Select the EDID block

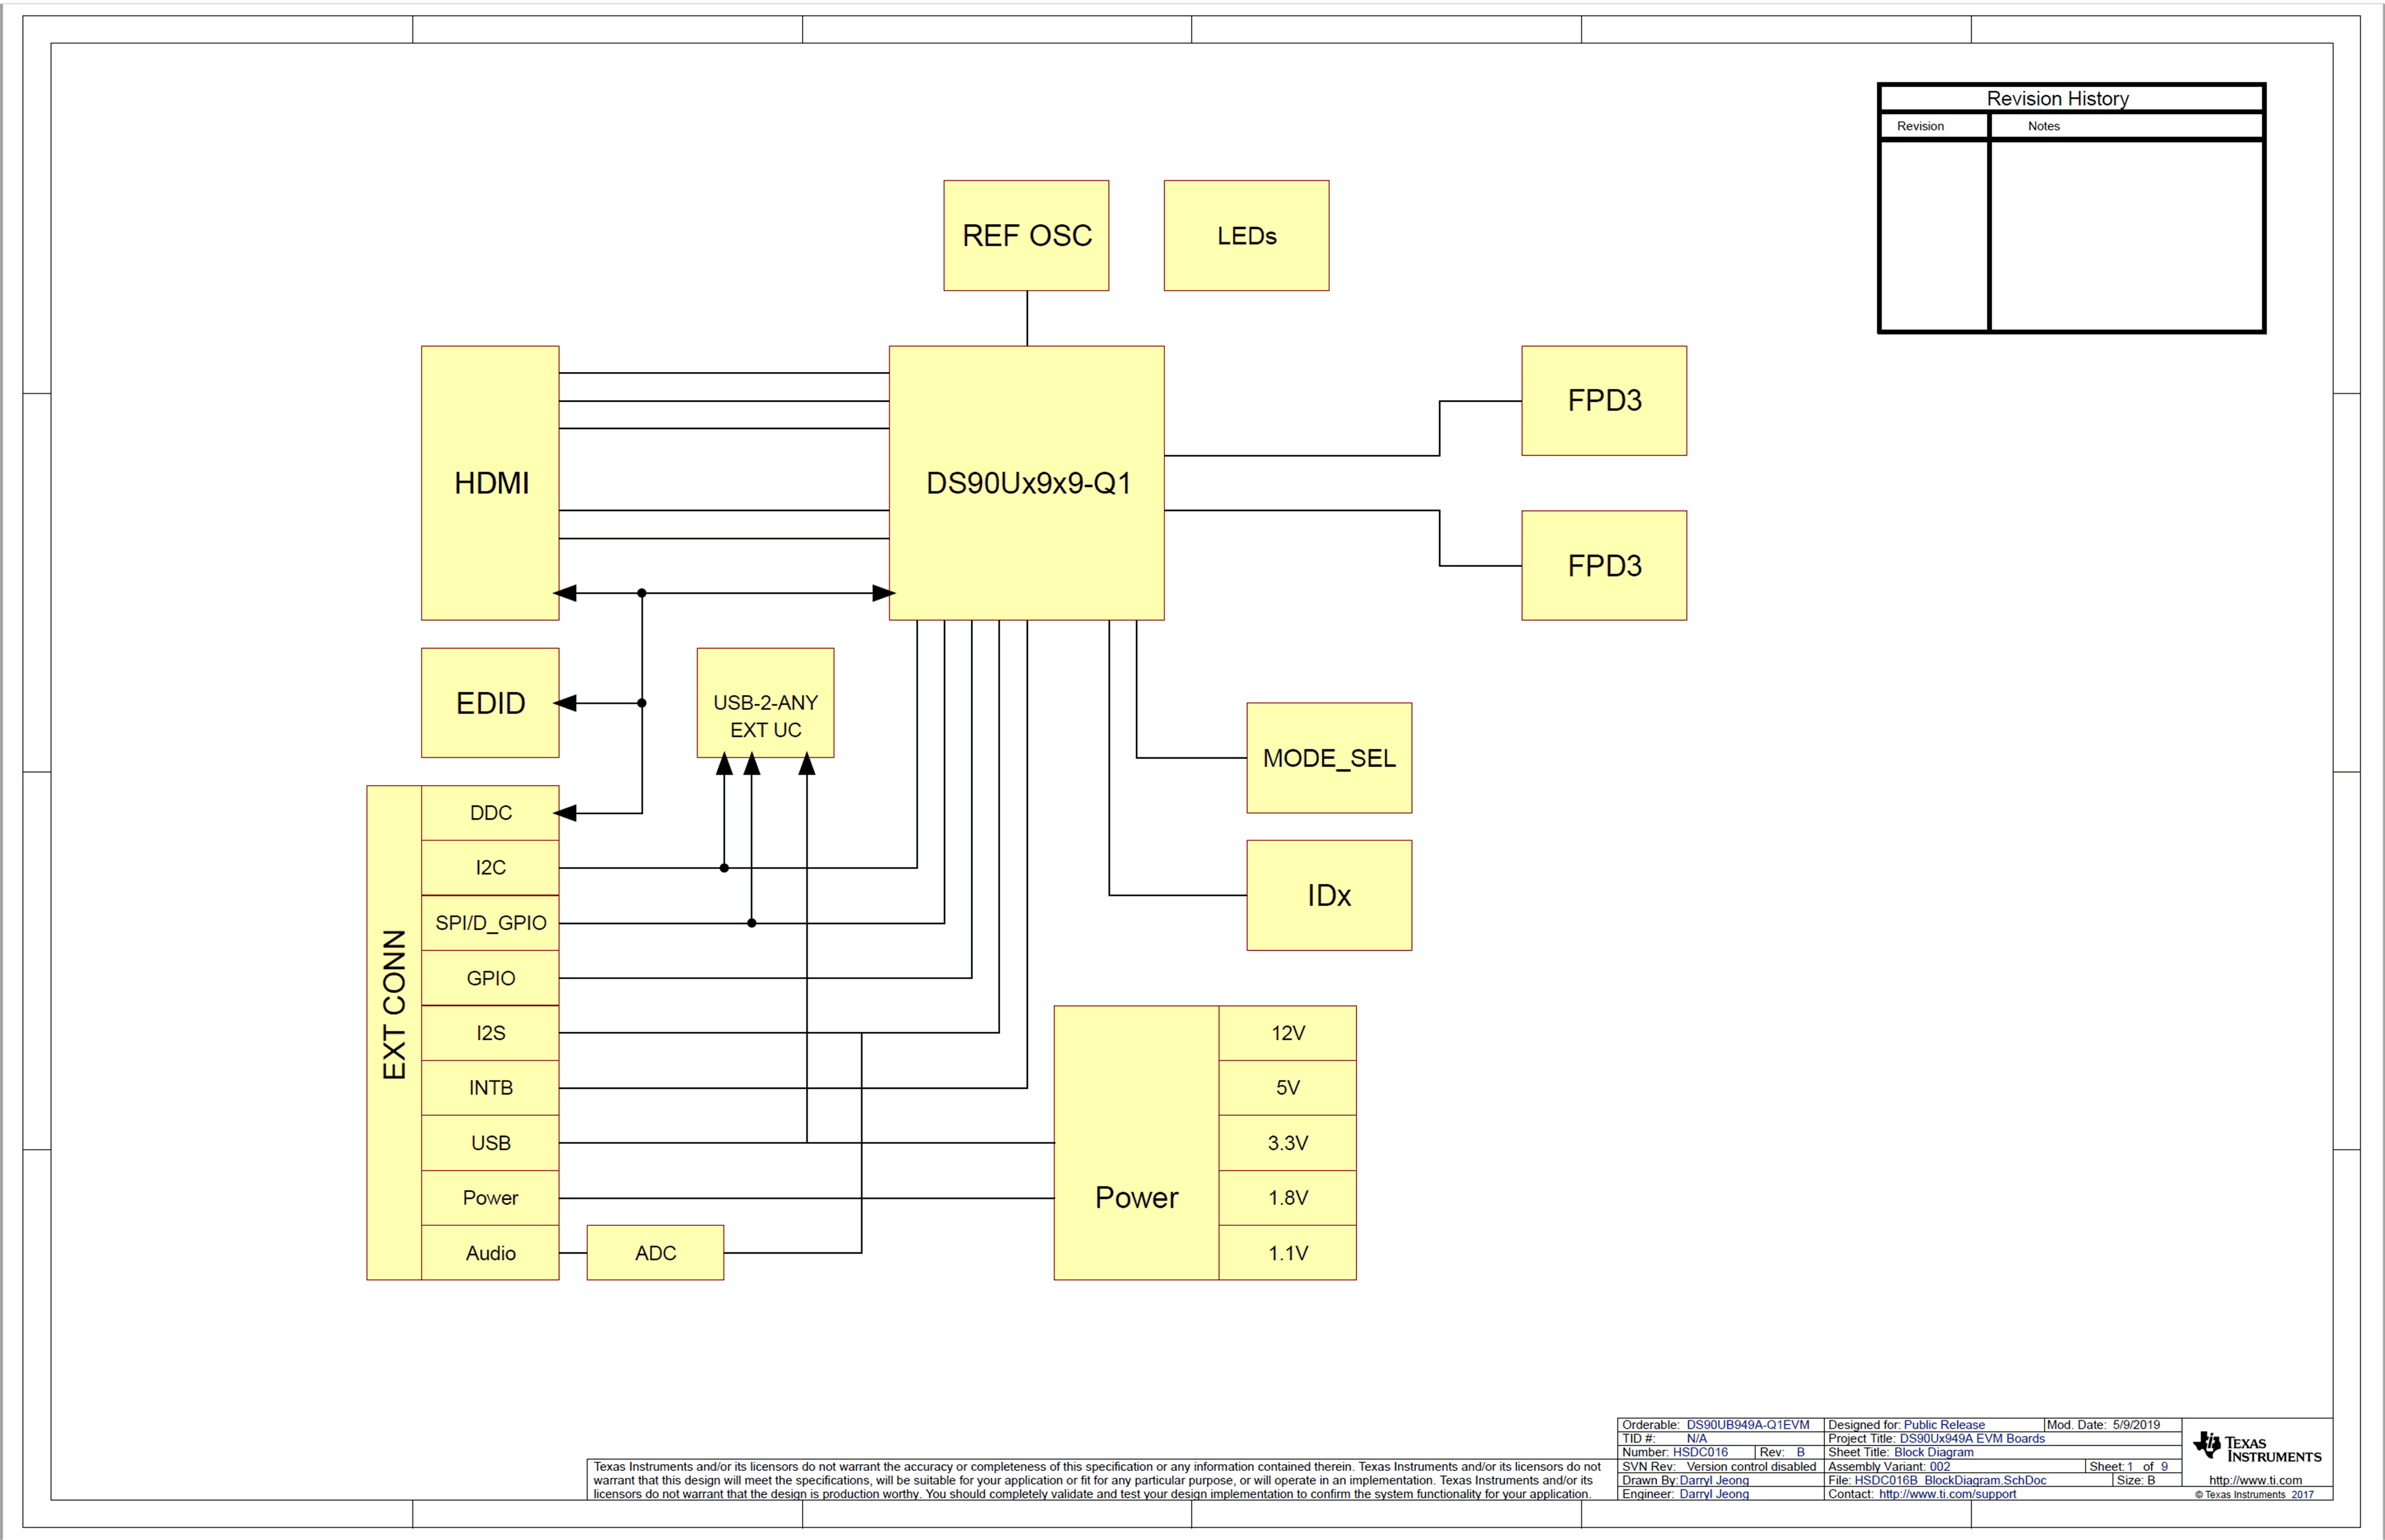490,703
